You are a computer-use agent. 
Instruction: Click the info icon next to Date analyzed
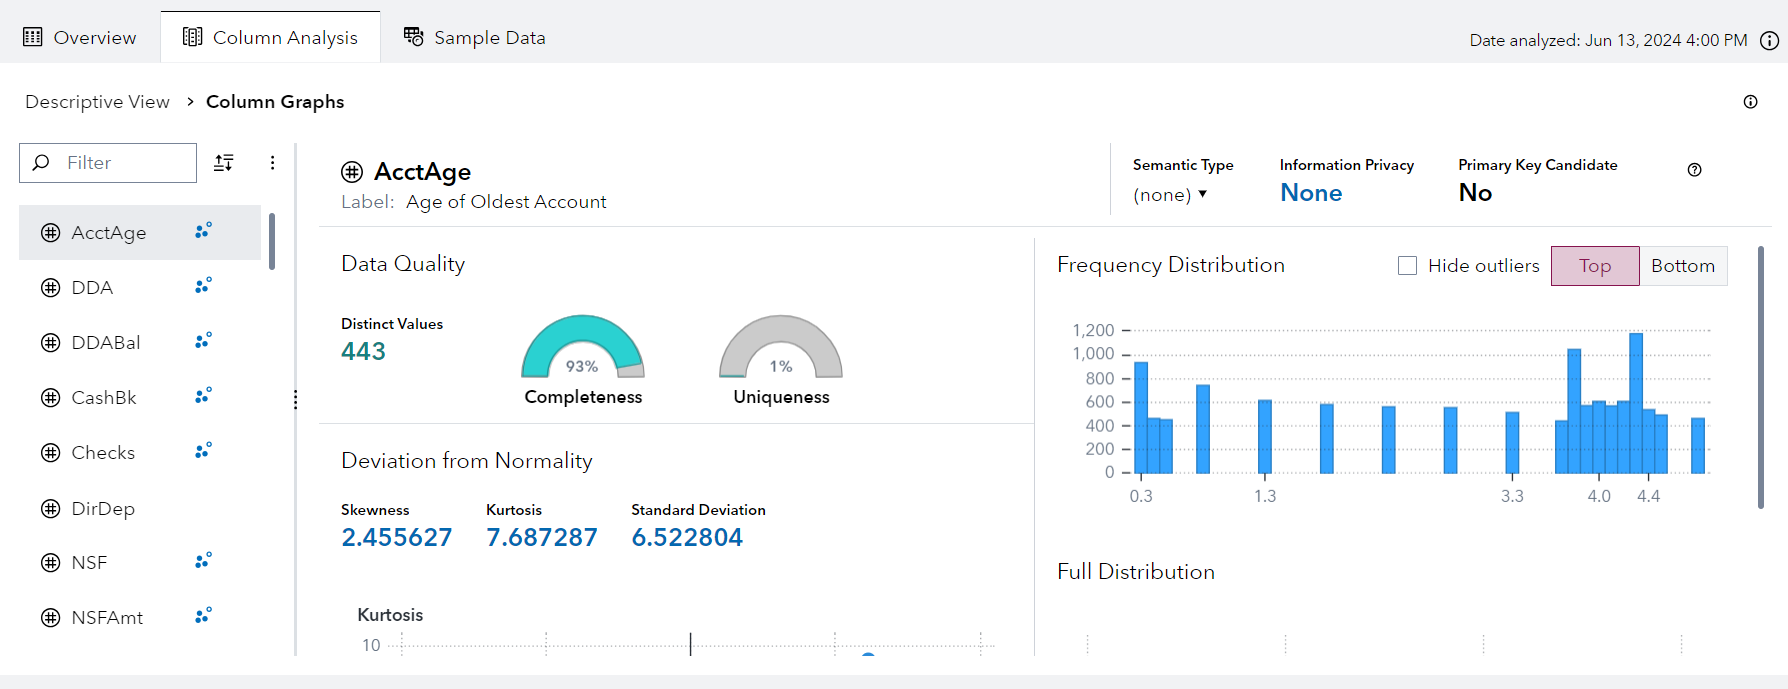click(x=1769, y=40)
